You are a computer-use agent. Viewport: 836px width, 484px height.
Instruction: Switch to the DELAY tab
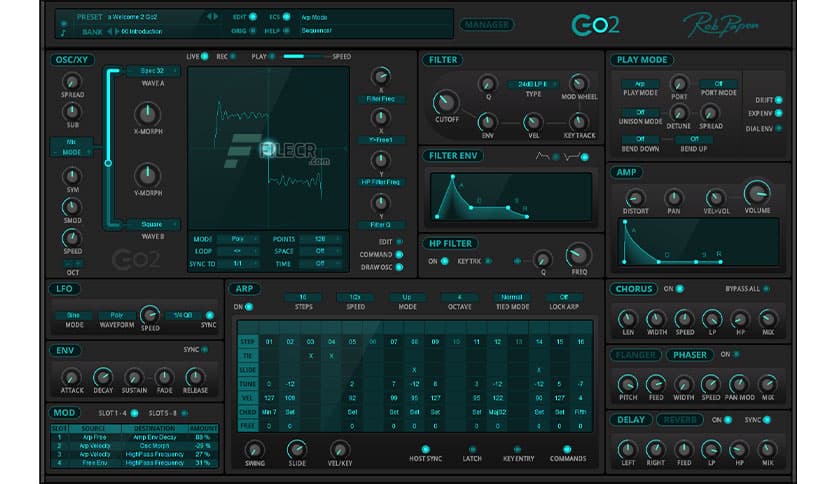[631, 420]
